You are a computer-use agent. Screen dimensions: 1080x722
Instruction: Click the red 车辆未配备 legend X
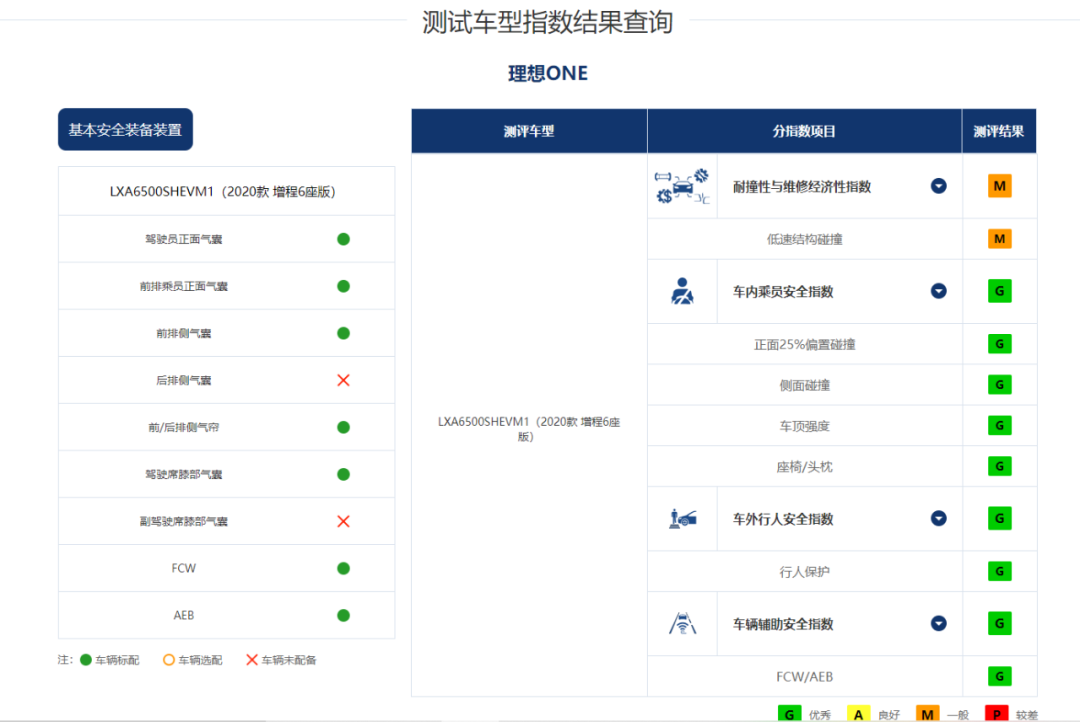[x=251, y=660]
